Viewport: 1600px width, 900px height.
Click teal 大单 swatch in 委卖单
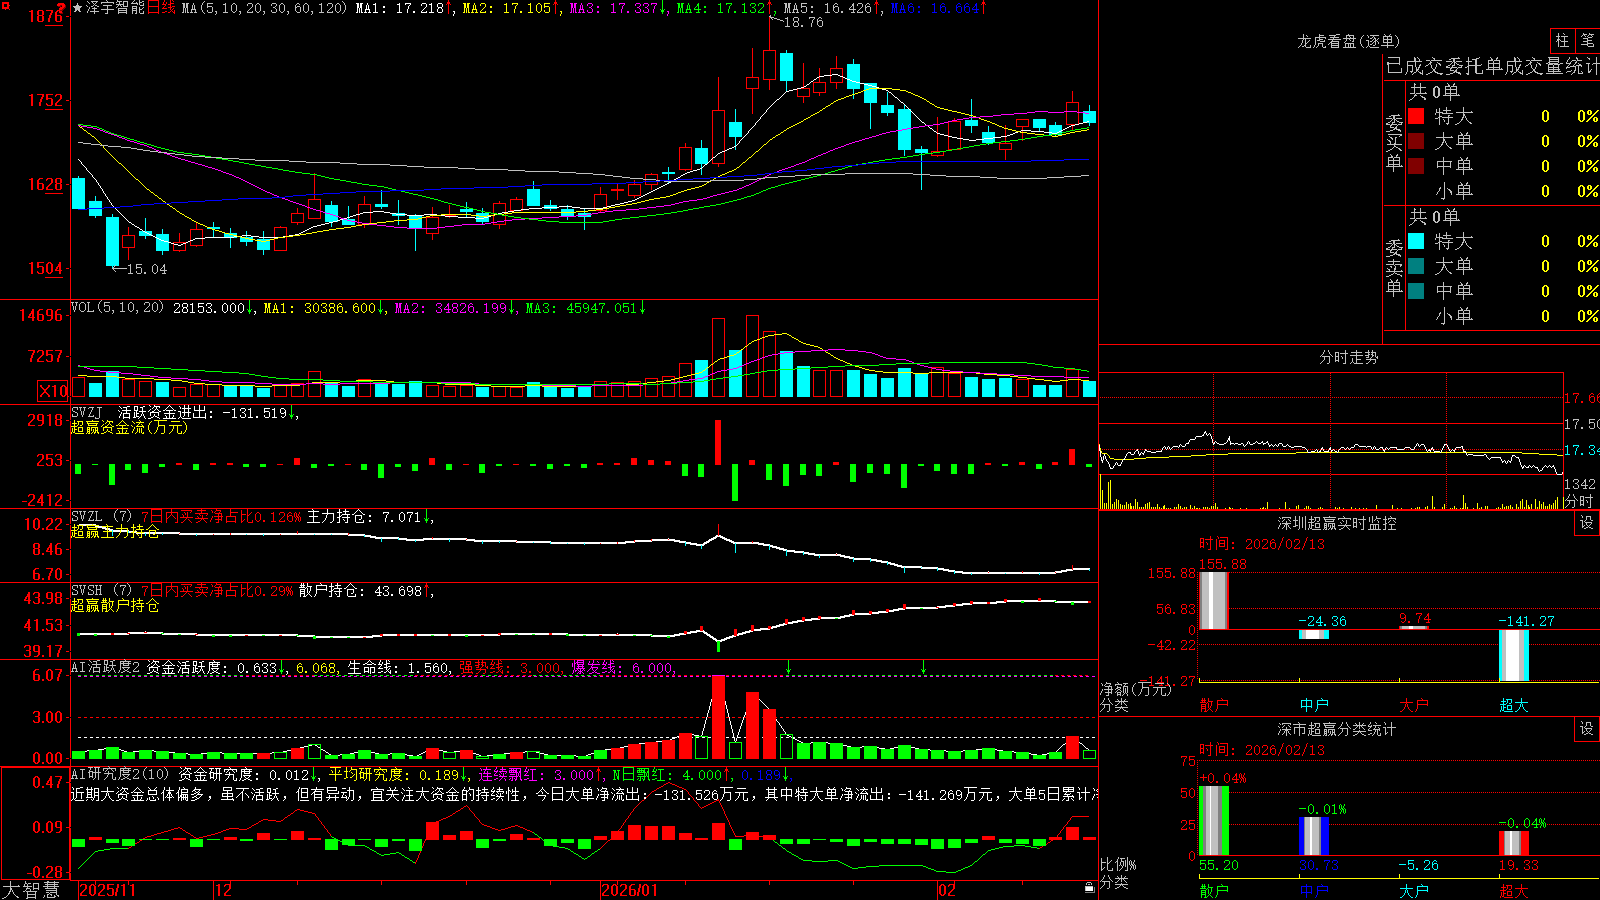point(1416,266)
